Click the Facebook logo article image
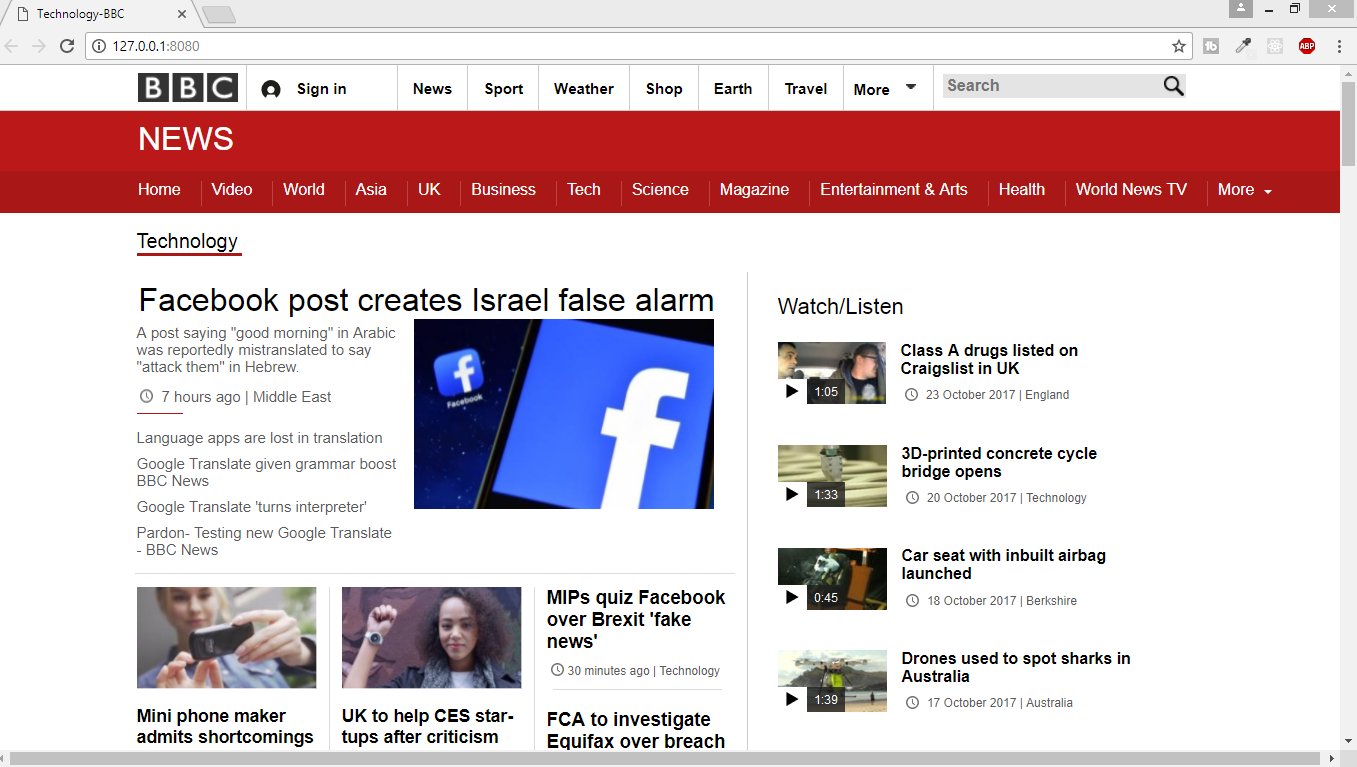This screenshot has width=1357, height=767. (564, 414)
